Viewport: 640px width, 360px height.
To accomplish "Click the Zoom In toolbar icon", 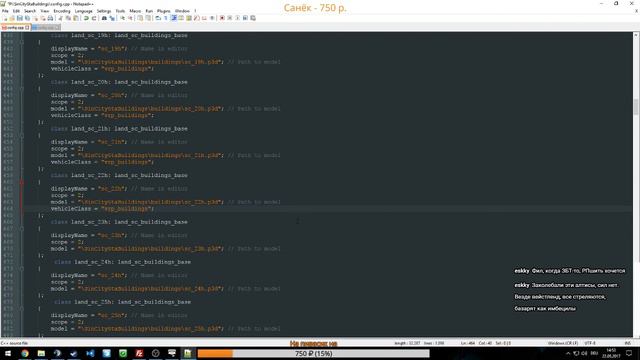I will (x=122, y=18).
